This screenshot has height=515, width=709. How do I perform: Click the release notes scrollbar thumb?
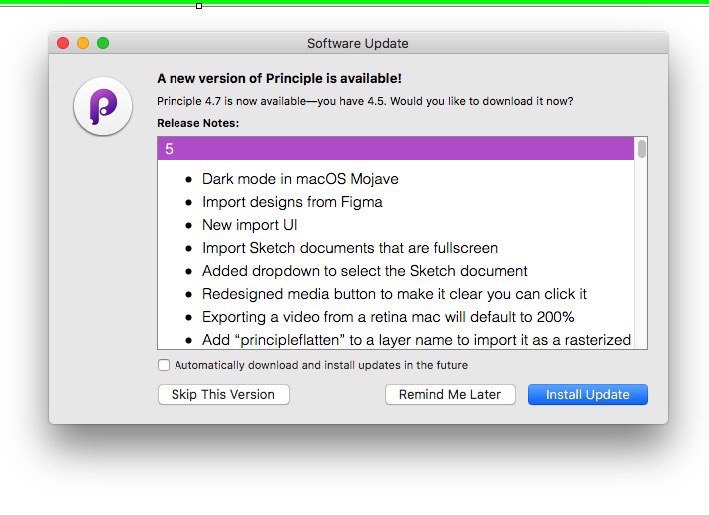[642, 149]
